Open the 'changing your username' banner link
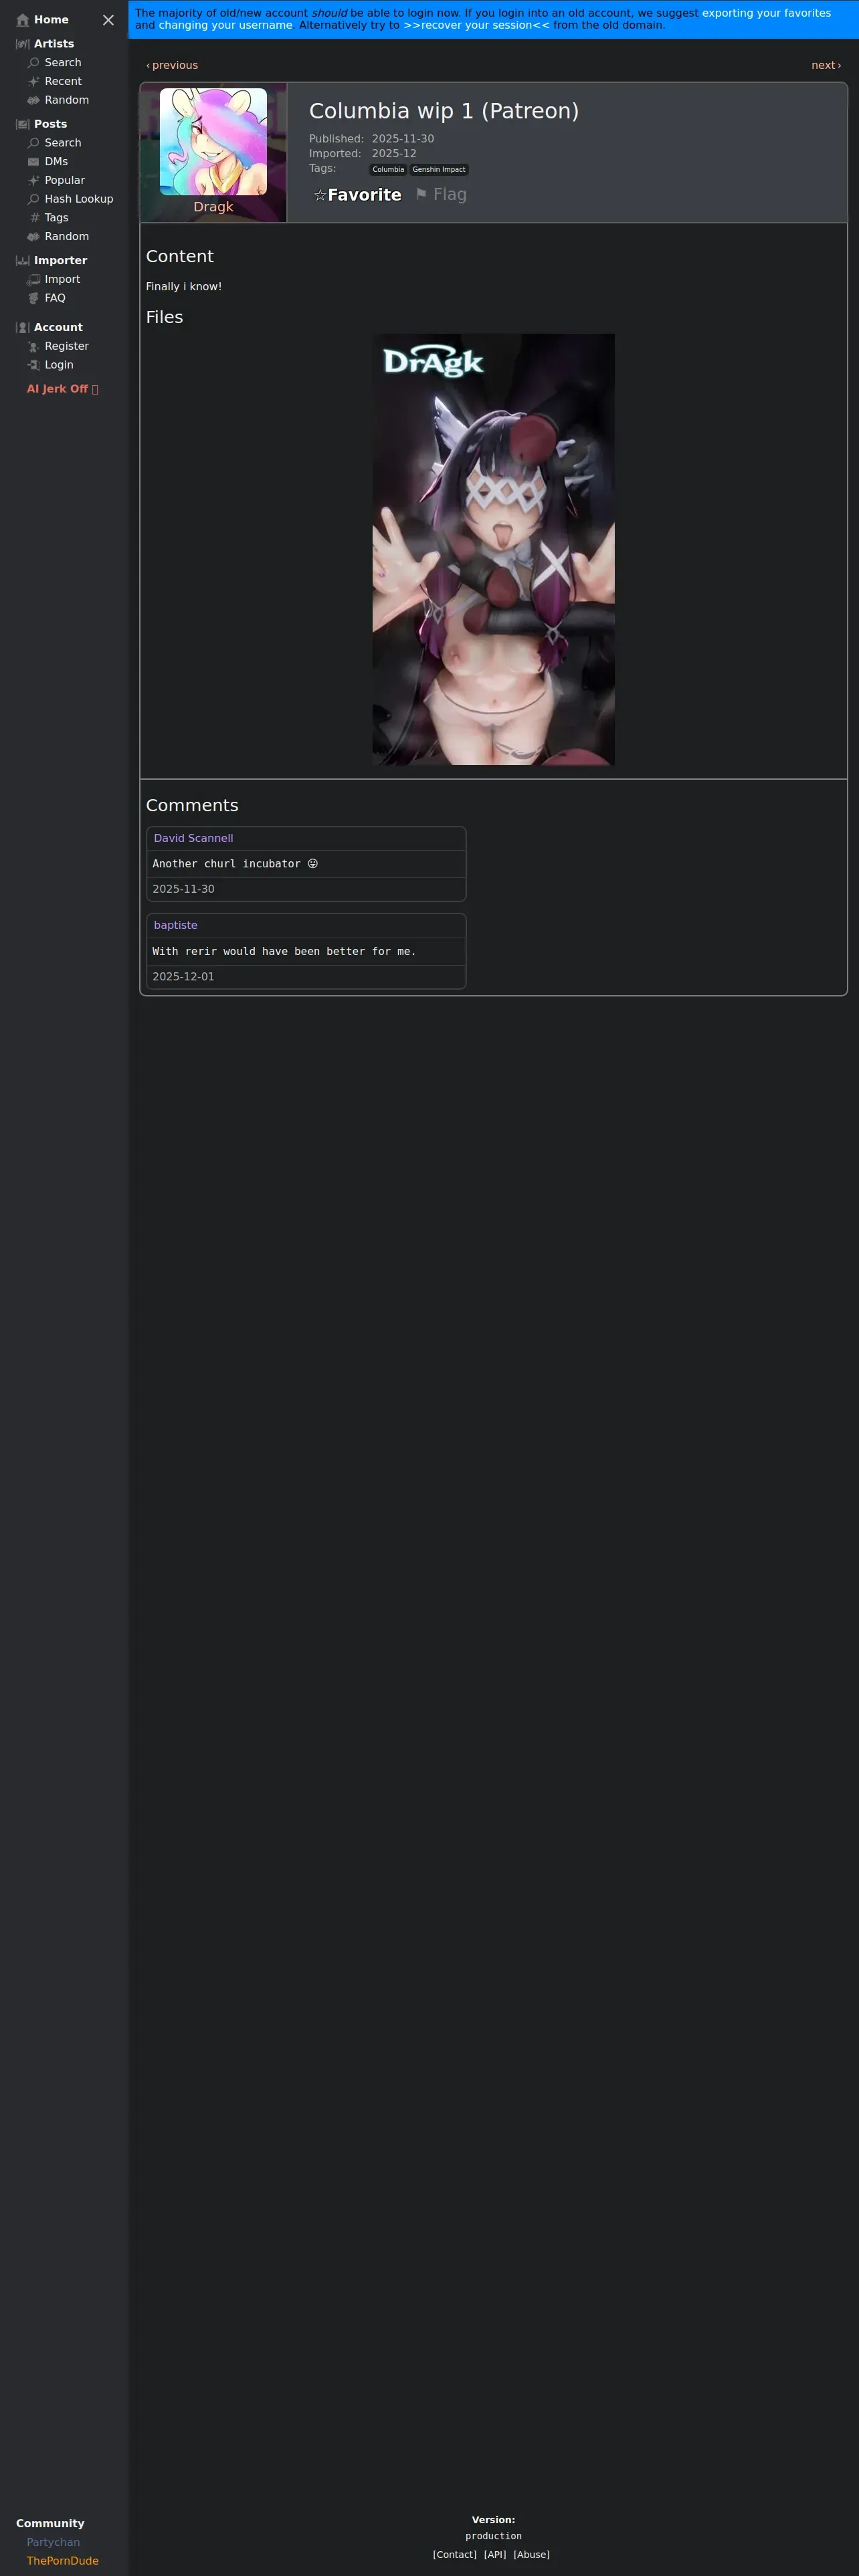Image resolution: width=859 pixels, height=2576 pixels. tap(225, 25)
